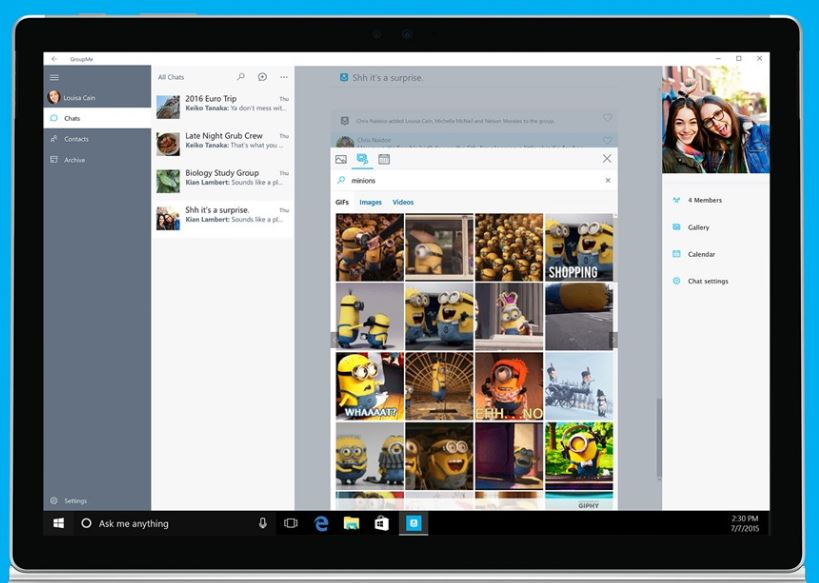Click the minions search input field
Image resolution: width=819 pixels, height=583 pixels.
tap(474, 180)
